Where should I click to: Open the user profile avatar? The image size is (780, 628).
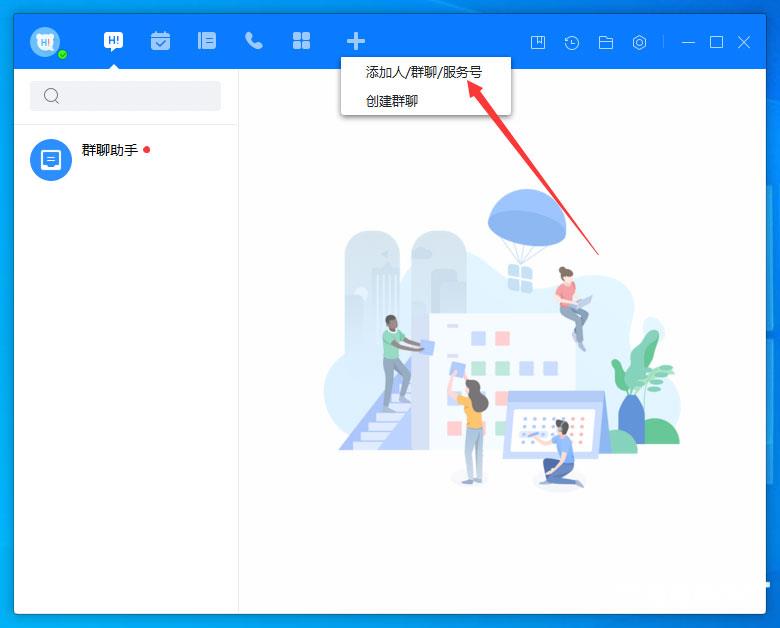click(x=45, y=42)
